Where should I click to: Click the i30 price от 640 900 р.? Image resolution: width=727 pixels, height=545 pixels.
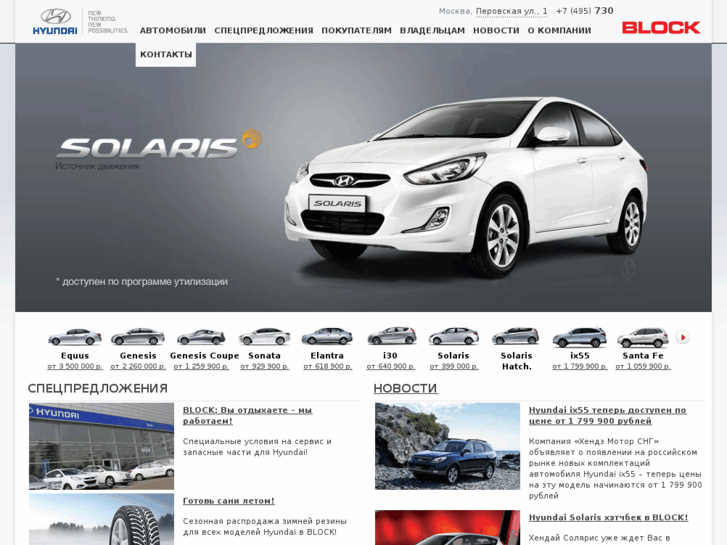[x=391, y=366]
